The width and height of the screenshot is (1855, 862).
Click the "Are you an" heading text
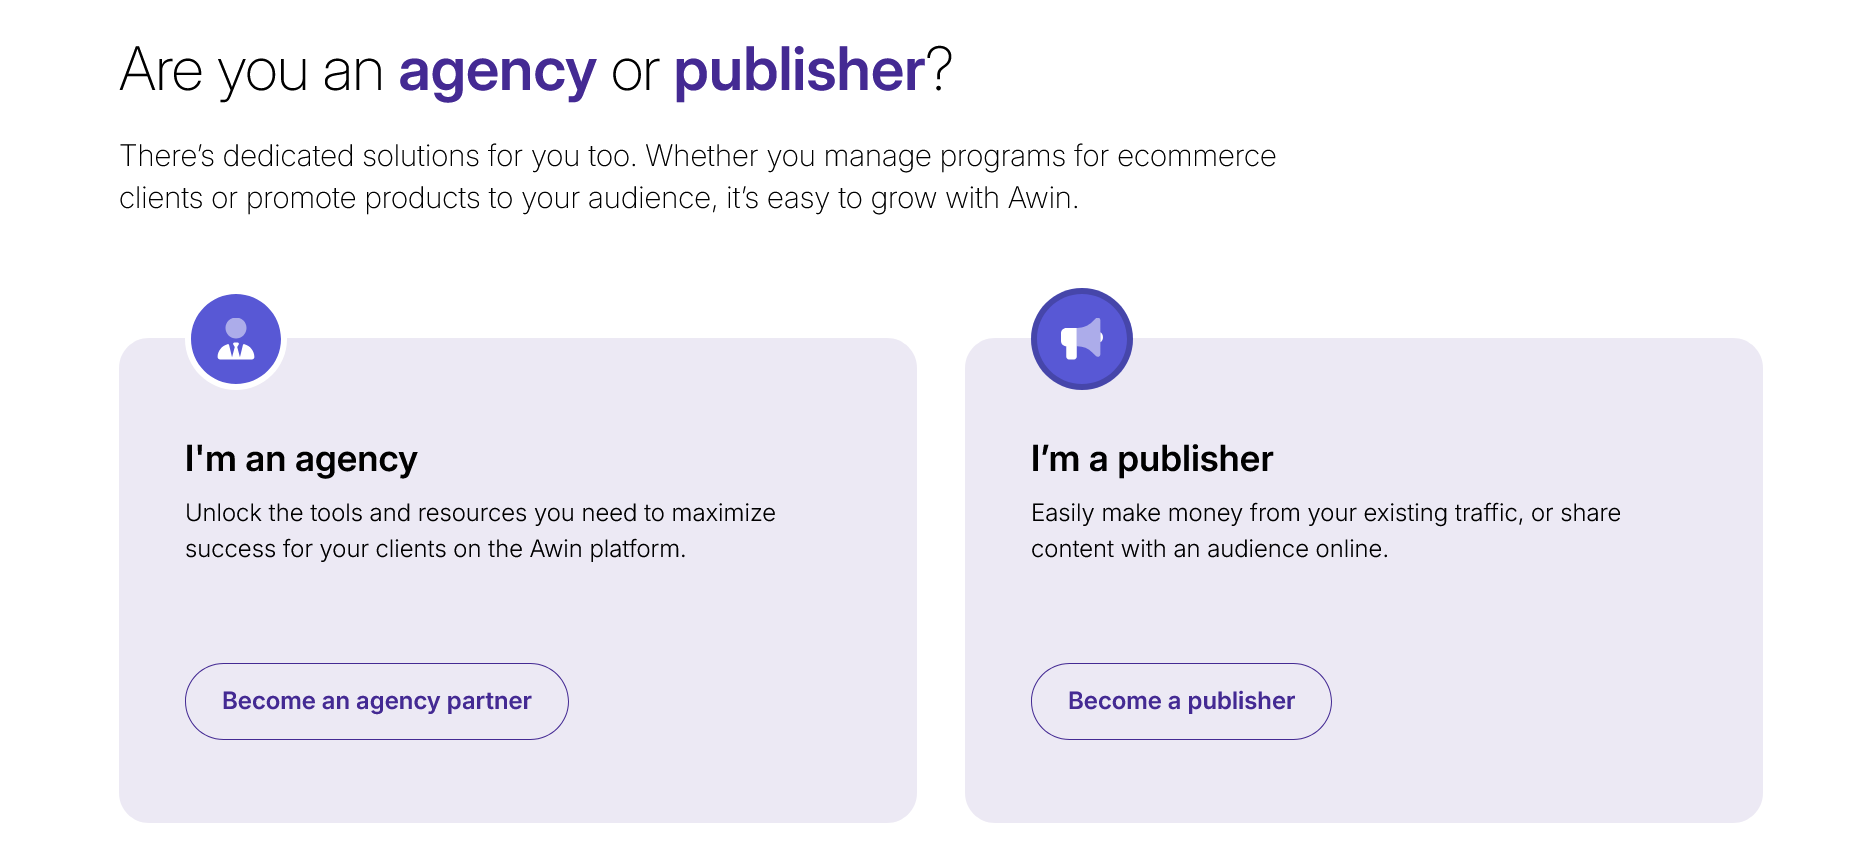[x=251, y=71]
